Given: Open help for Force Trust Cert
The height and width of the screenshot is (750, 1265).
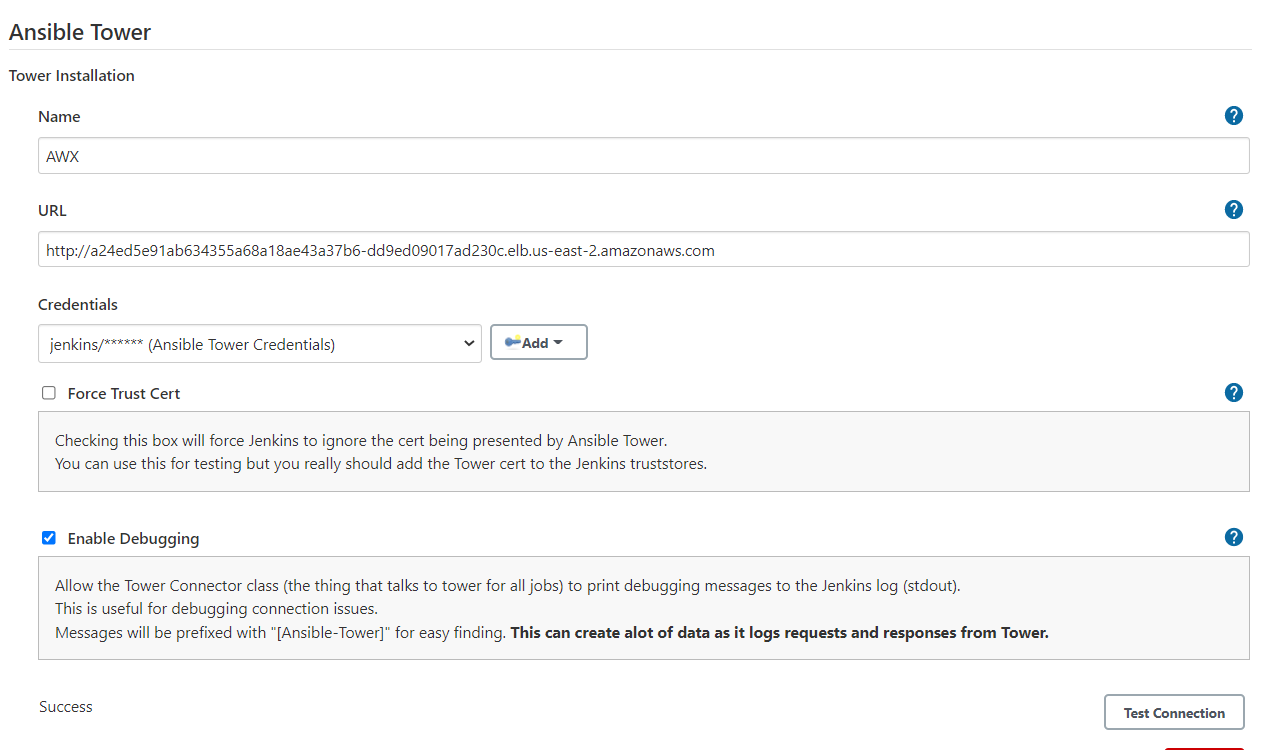Looking at the screenshot, I should (x=1234, y=393).
